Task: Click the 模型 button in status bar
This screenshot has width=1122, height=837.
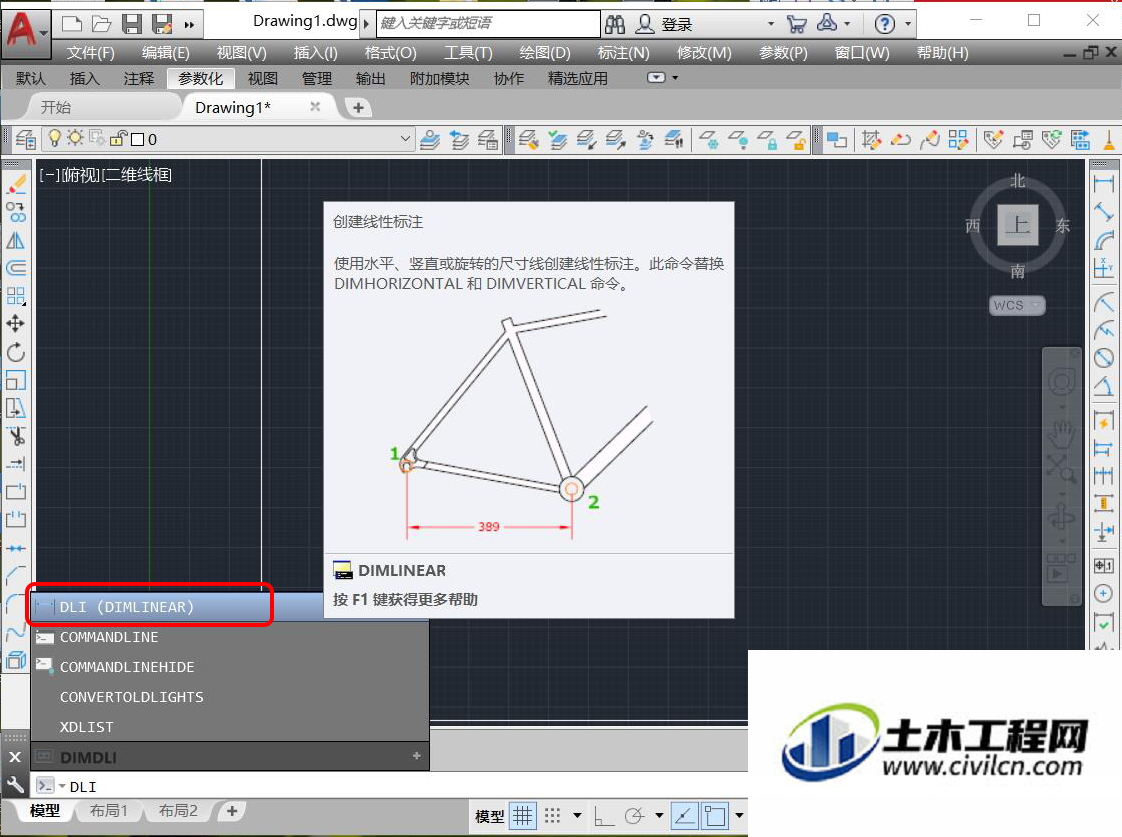Action: (x=489, y=816)
